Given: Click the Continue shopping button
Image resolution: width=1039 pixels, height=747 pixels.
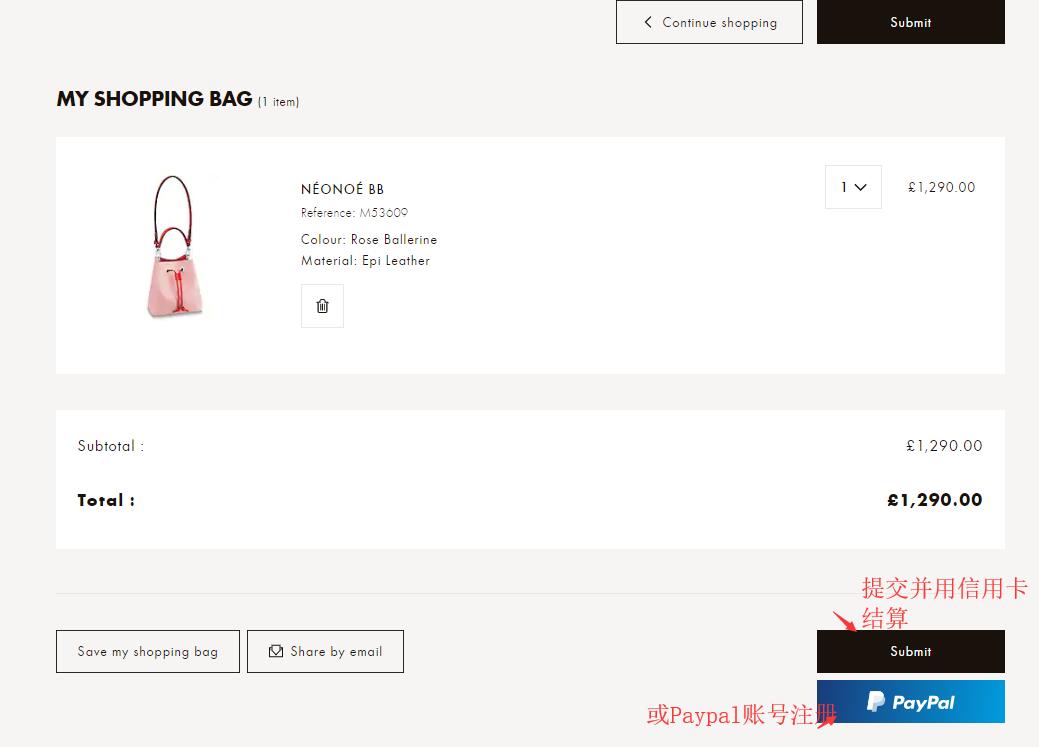Looking at the screenshot, I should click(x=709, y=22).
